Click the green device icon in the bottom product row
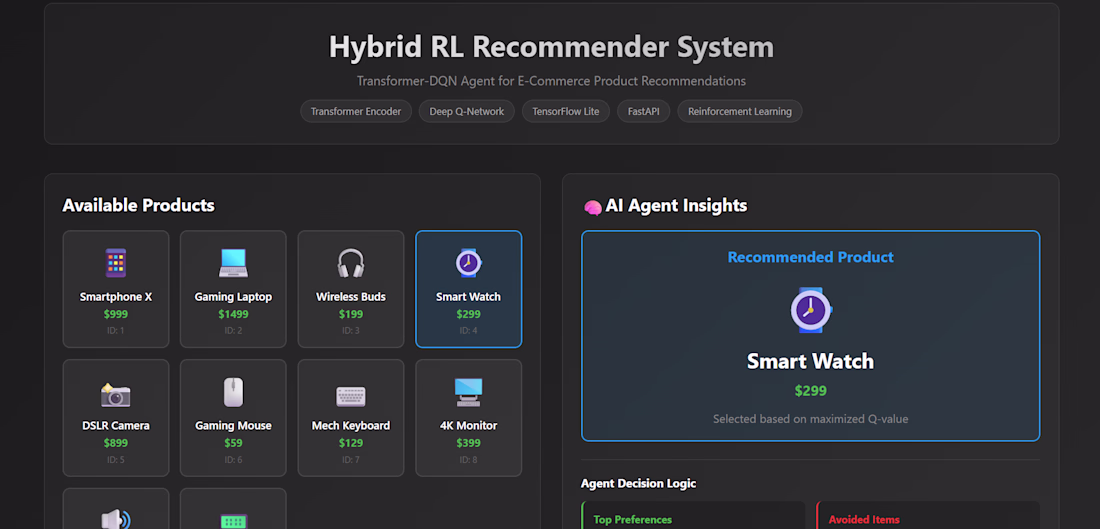Image resolution: width=1100 pixels, height=529 pixels. [233, 522]
